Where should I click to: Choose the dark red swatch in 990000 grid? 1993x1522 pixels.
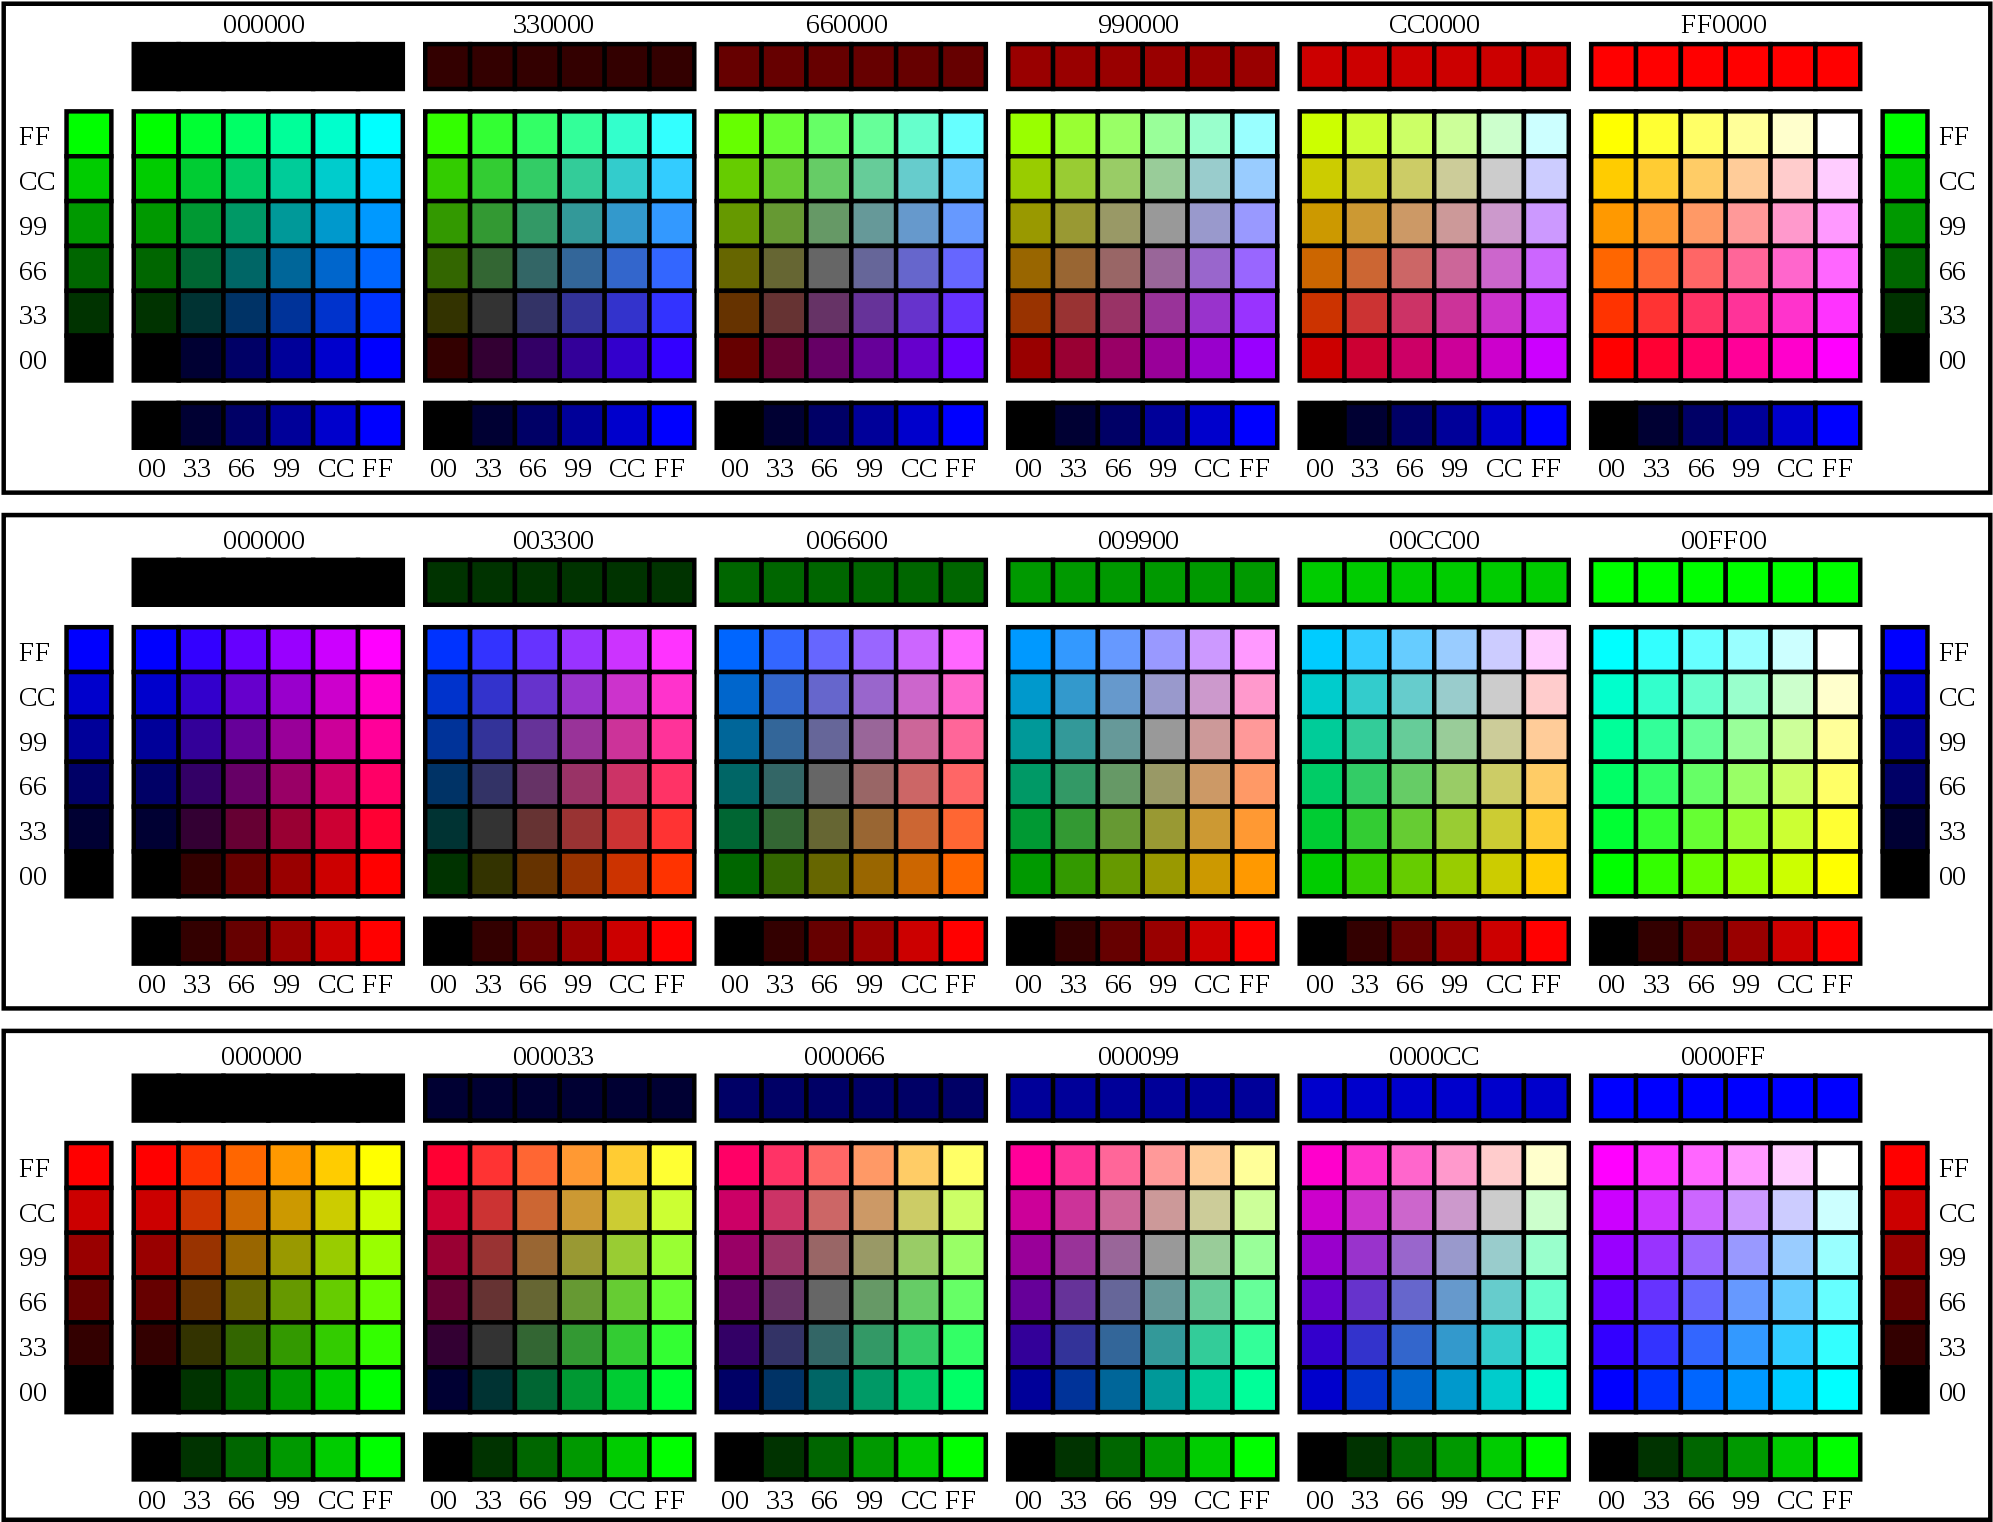(x=1030, y=358)
